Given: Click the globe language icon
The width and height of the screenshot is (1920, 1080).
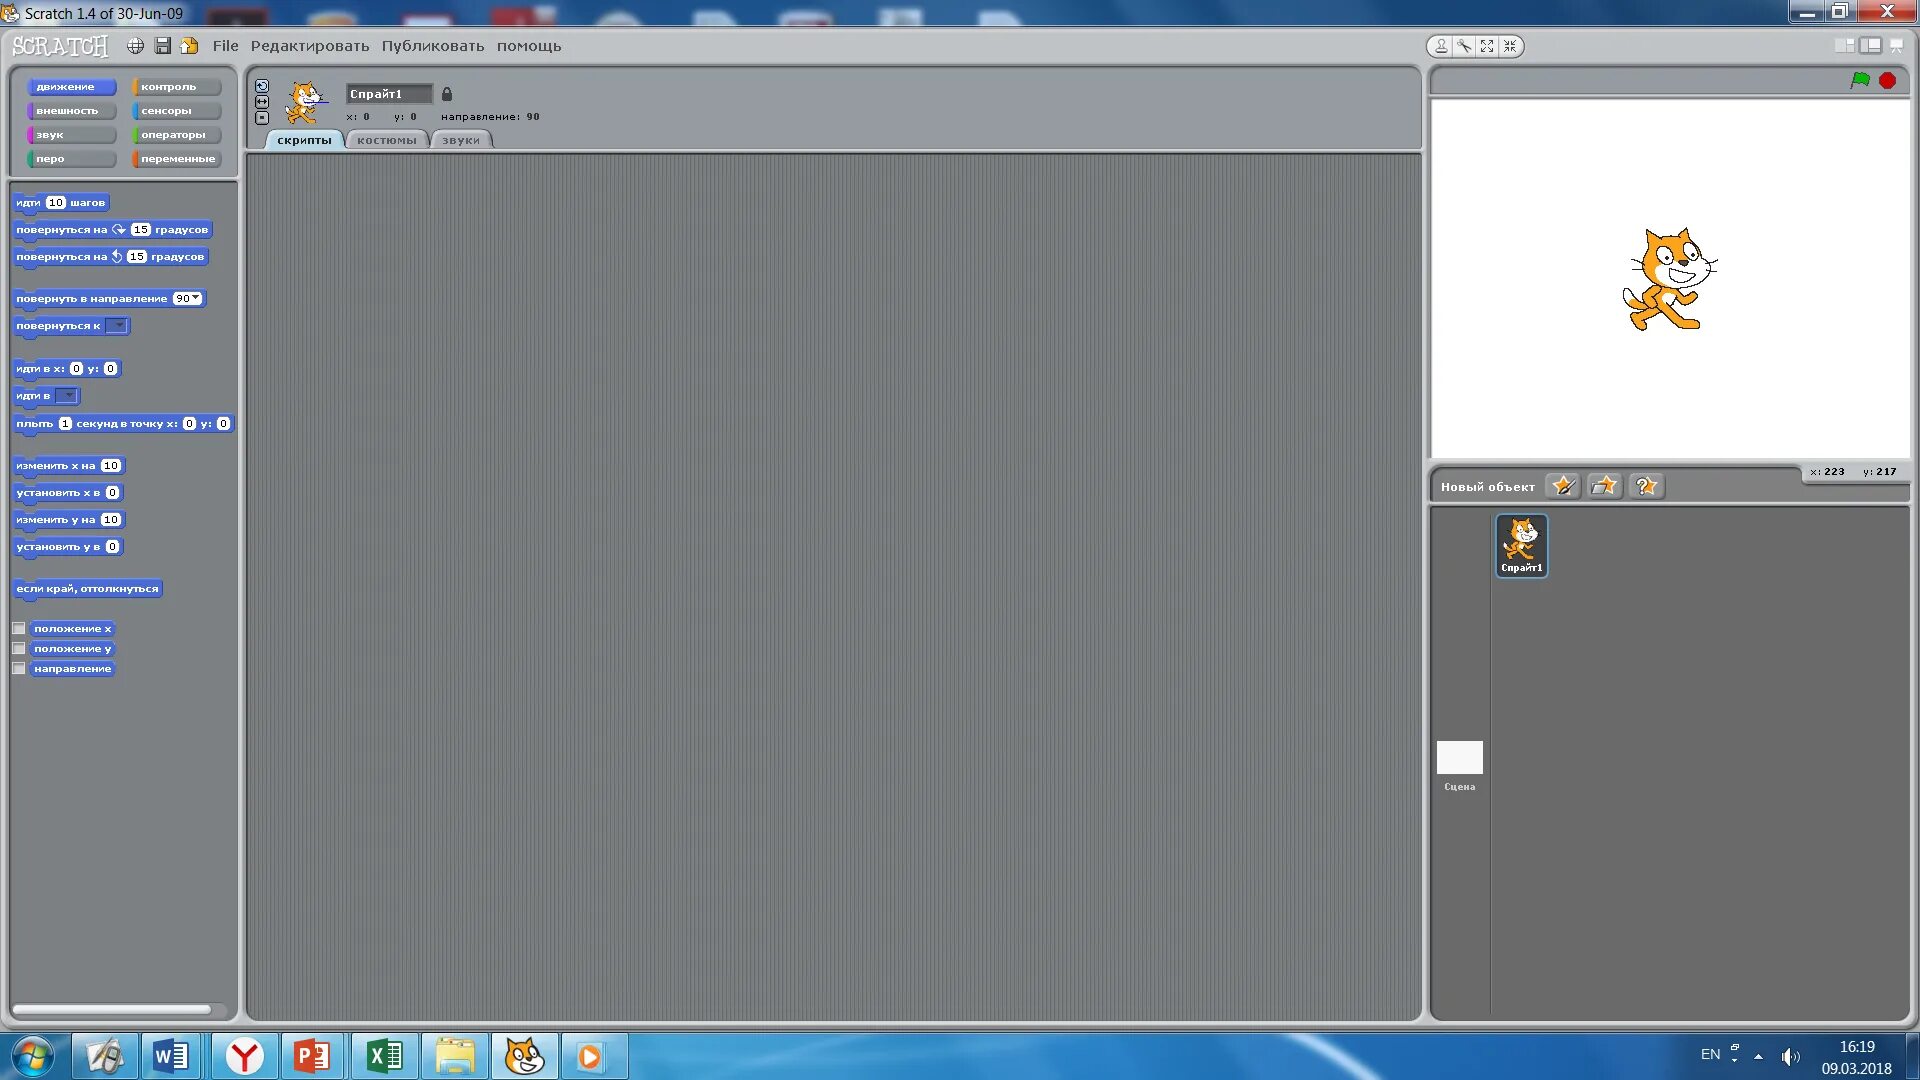Looking at the screenshot, I should click(135, 46).
